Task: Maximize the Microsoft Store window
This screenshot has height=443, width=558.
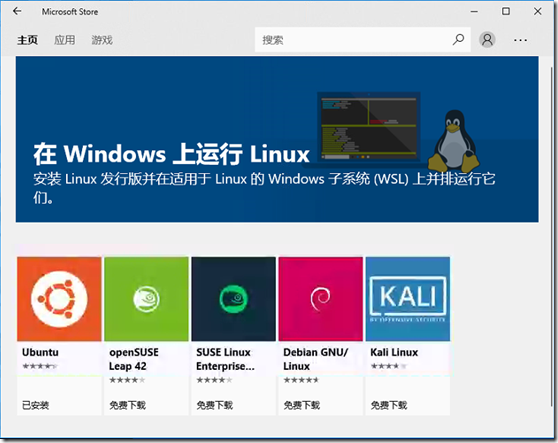Action: click(506, 11)
